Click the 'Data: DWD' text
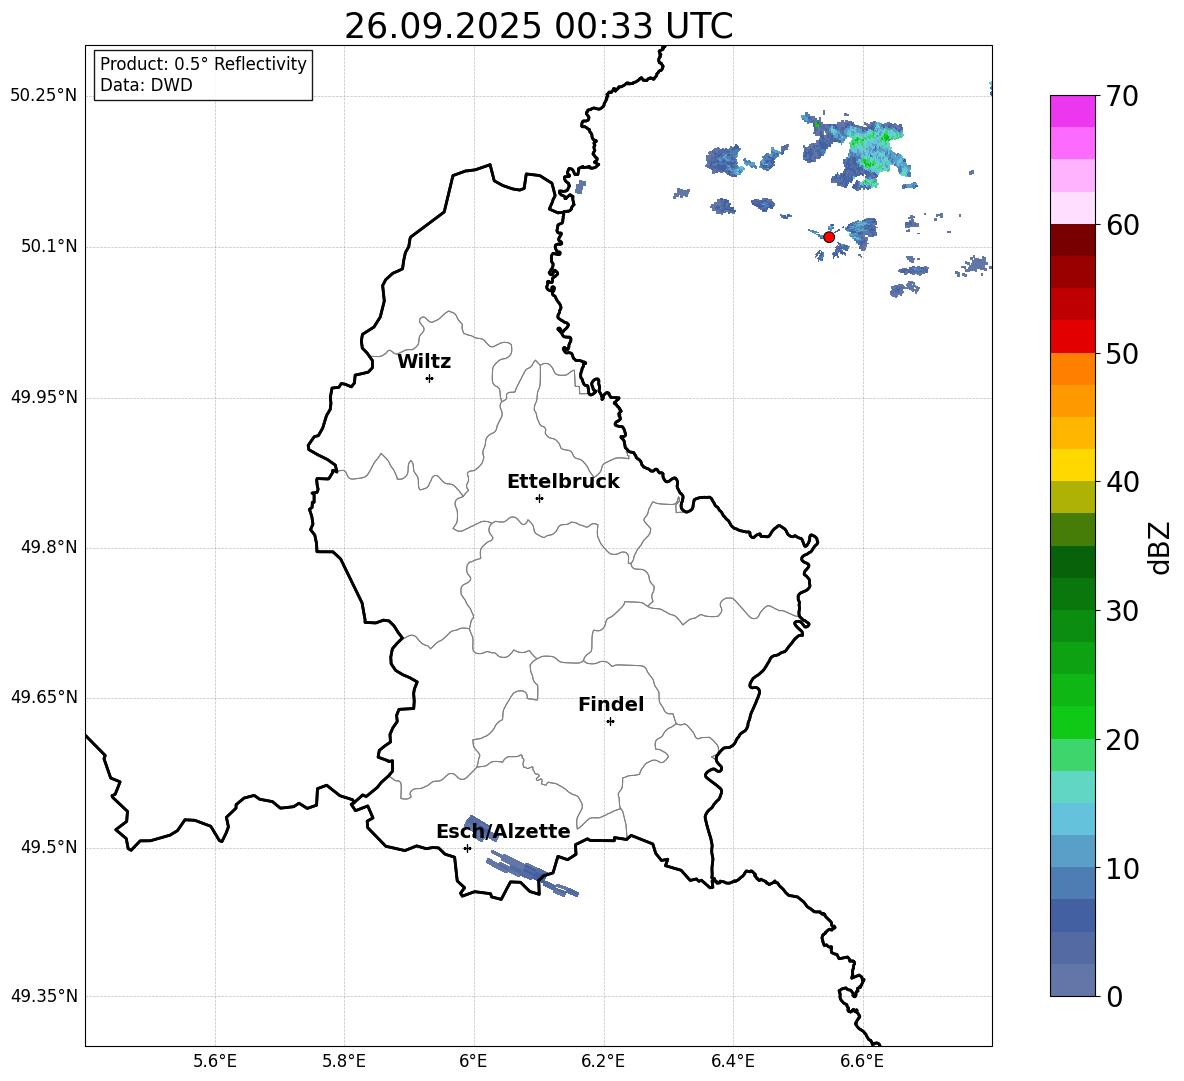The height and width of the screenshot is (1081, 1184). tap(146, 85)
